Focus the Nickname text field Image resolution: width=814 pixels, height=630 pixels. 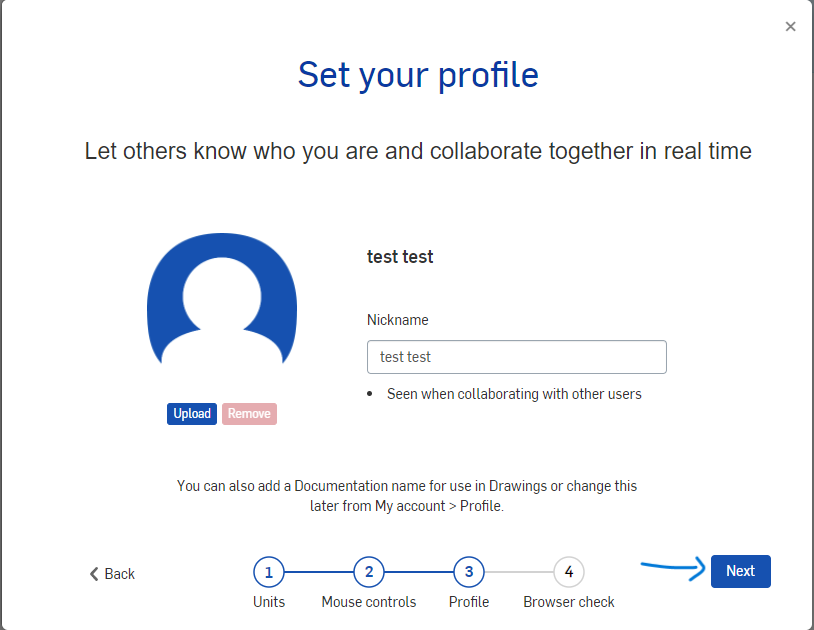516,357
